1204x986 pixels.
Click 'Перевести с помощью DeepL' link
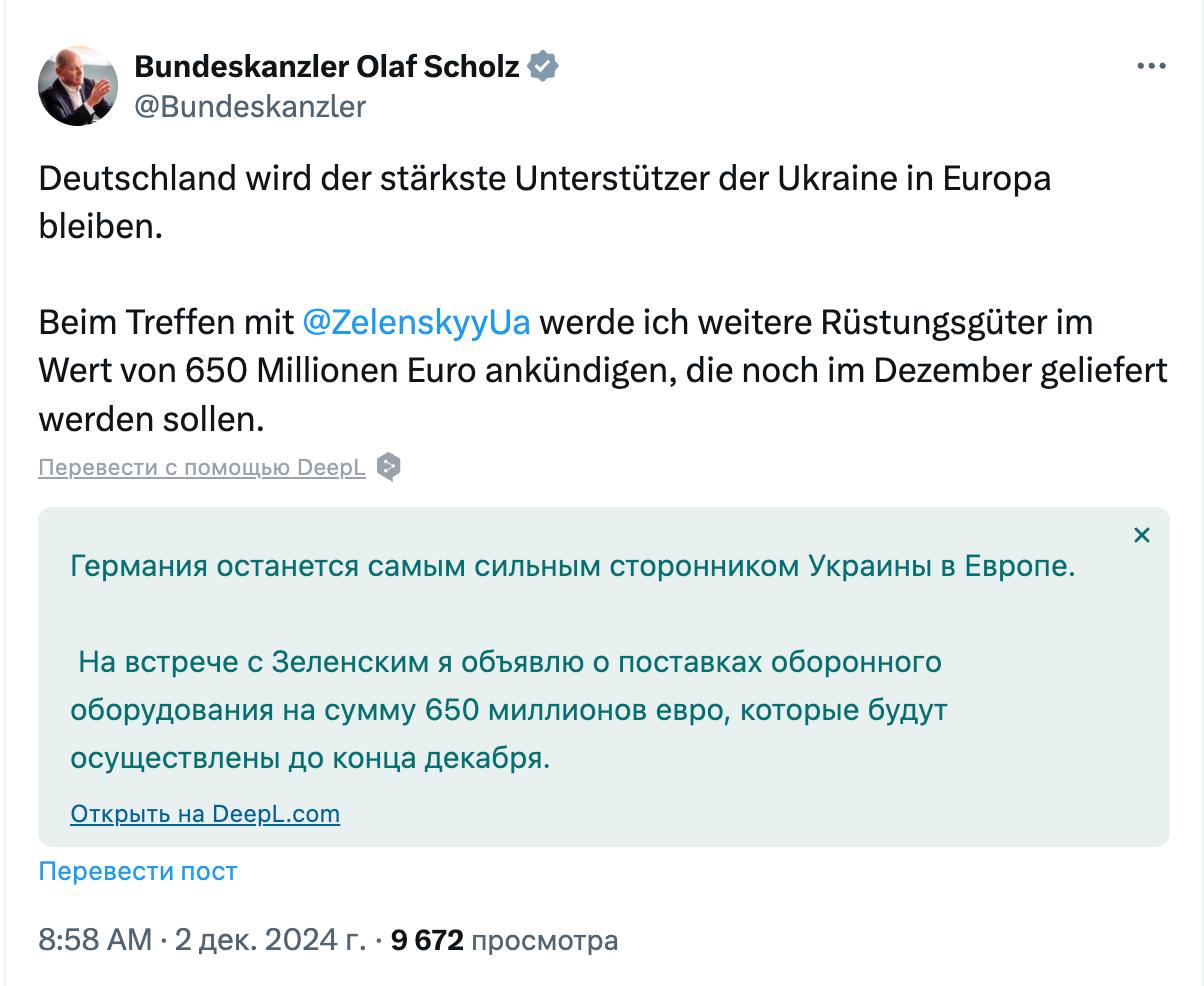(x=202, y=468)
